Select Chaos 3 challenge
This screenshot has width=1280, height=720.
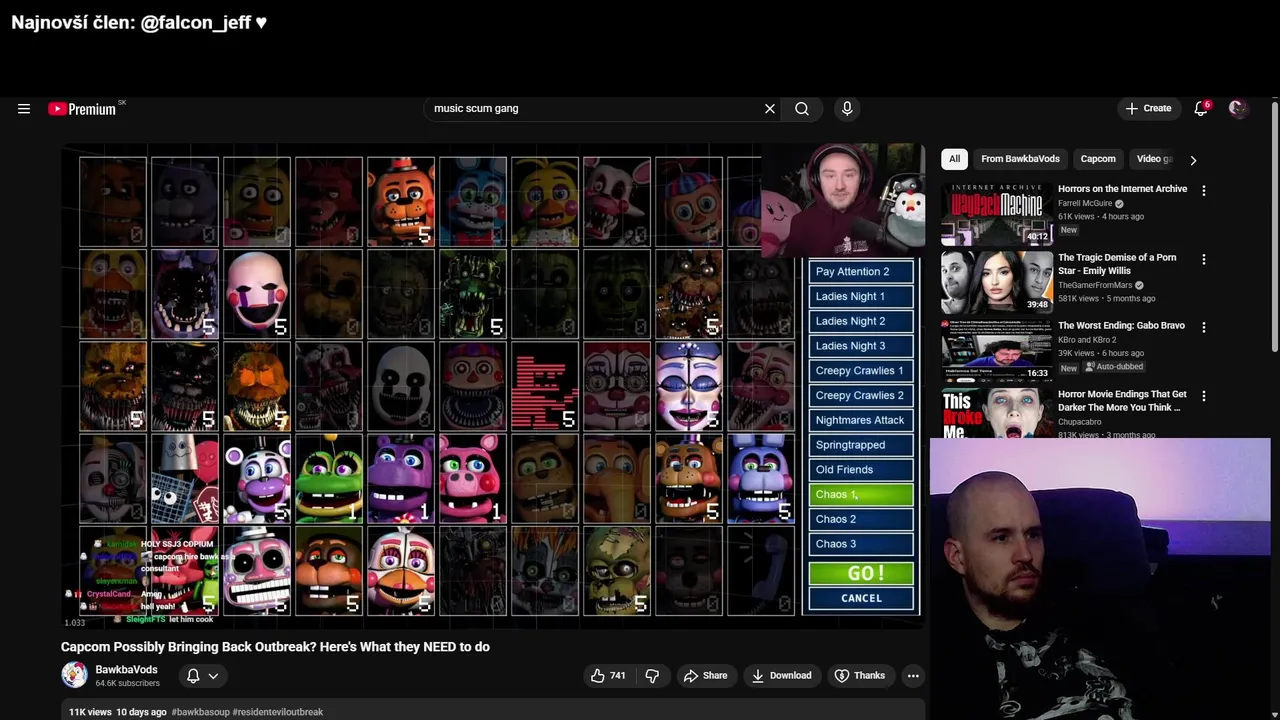861,544
